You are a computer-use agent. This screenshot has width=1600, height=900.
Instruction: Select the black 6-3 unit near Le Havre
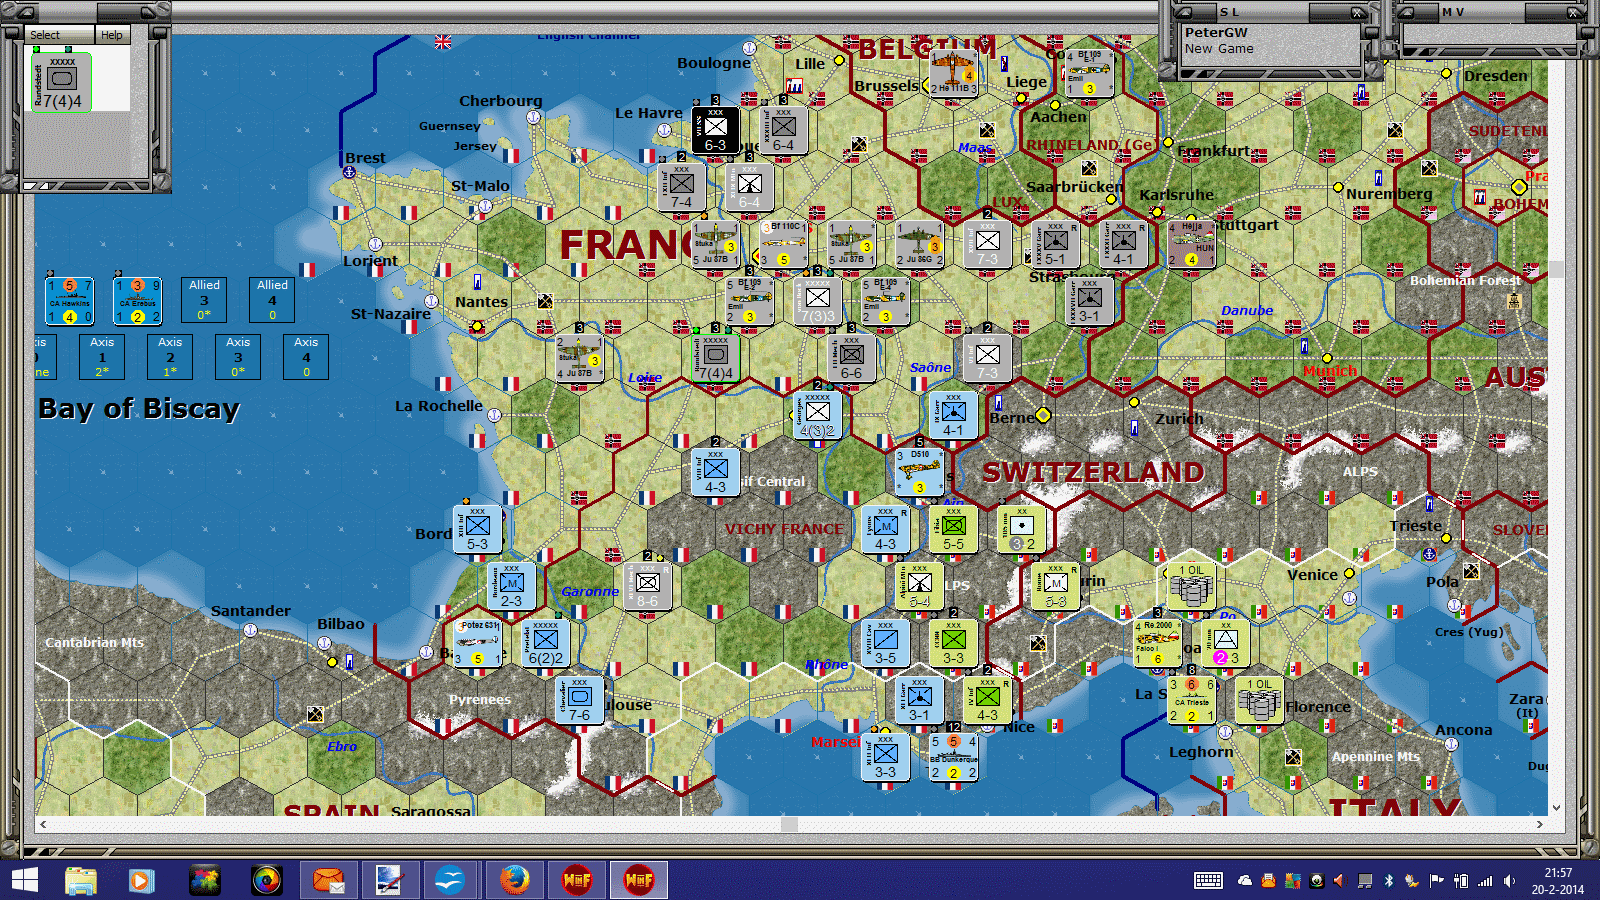pyautogui.click(x=716, y=130)
